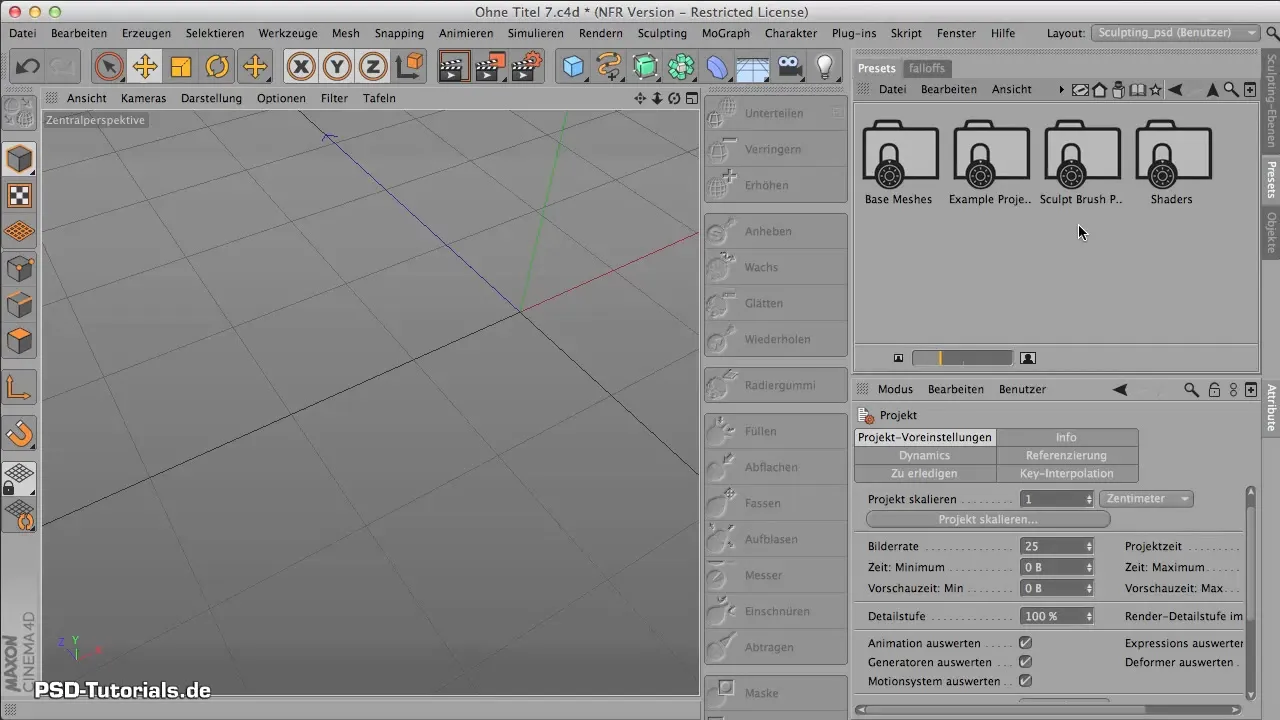Viewport: 1280px width, 720px height.
Task: Click the blue deformer icon
Action: (717, 67)
